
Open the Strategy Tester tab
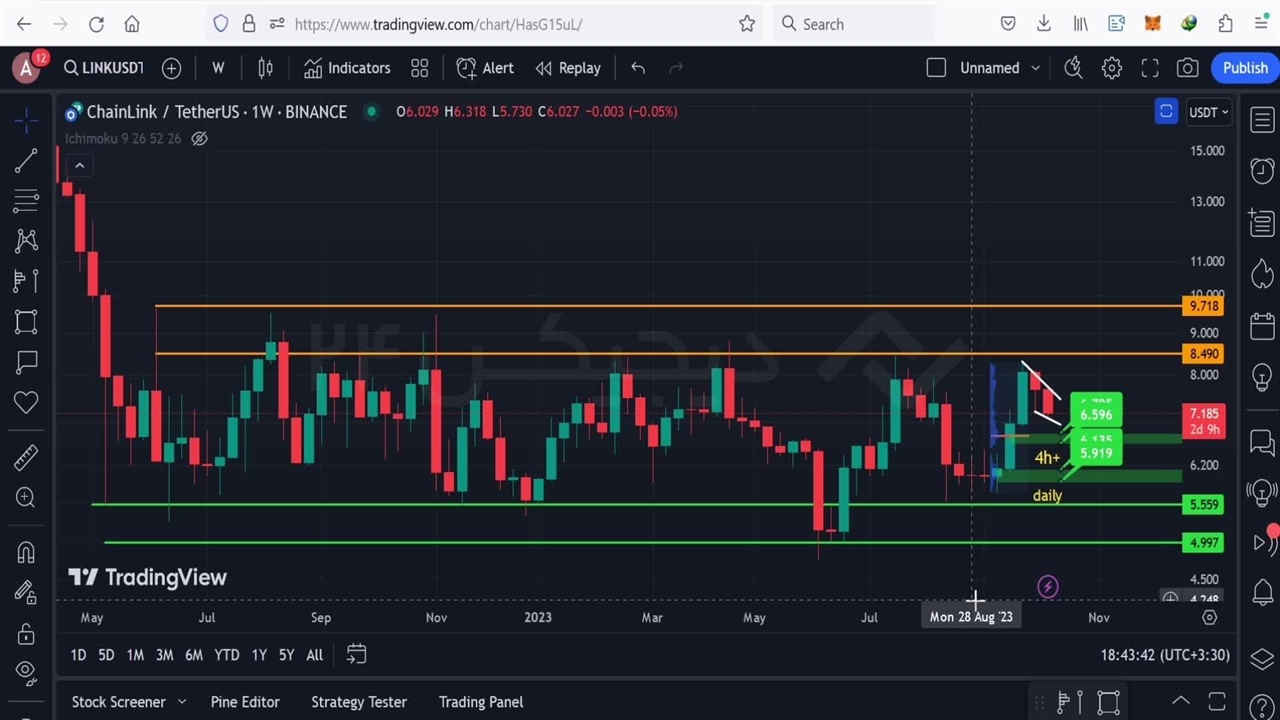(x=358, y=702)
